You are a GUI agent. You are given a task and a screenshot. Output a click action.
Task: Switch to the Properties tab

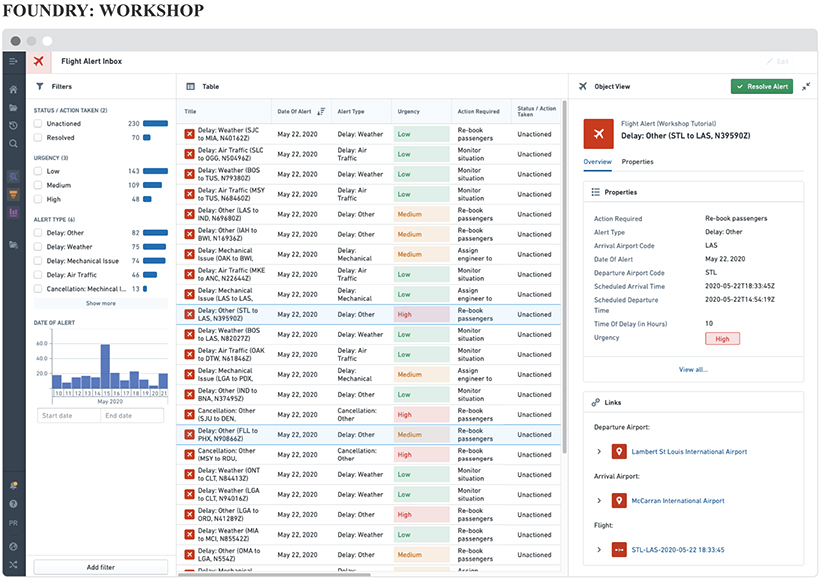[637, 161]
